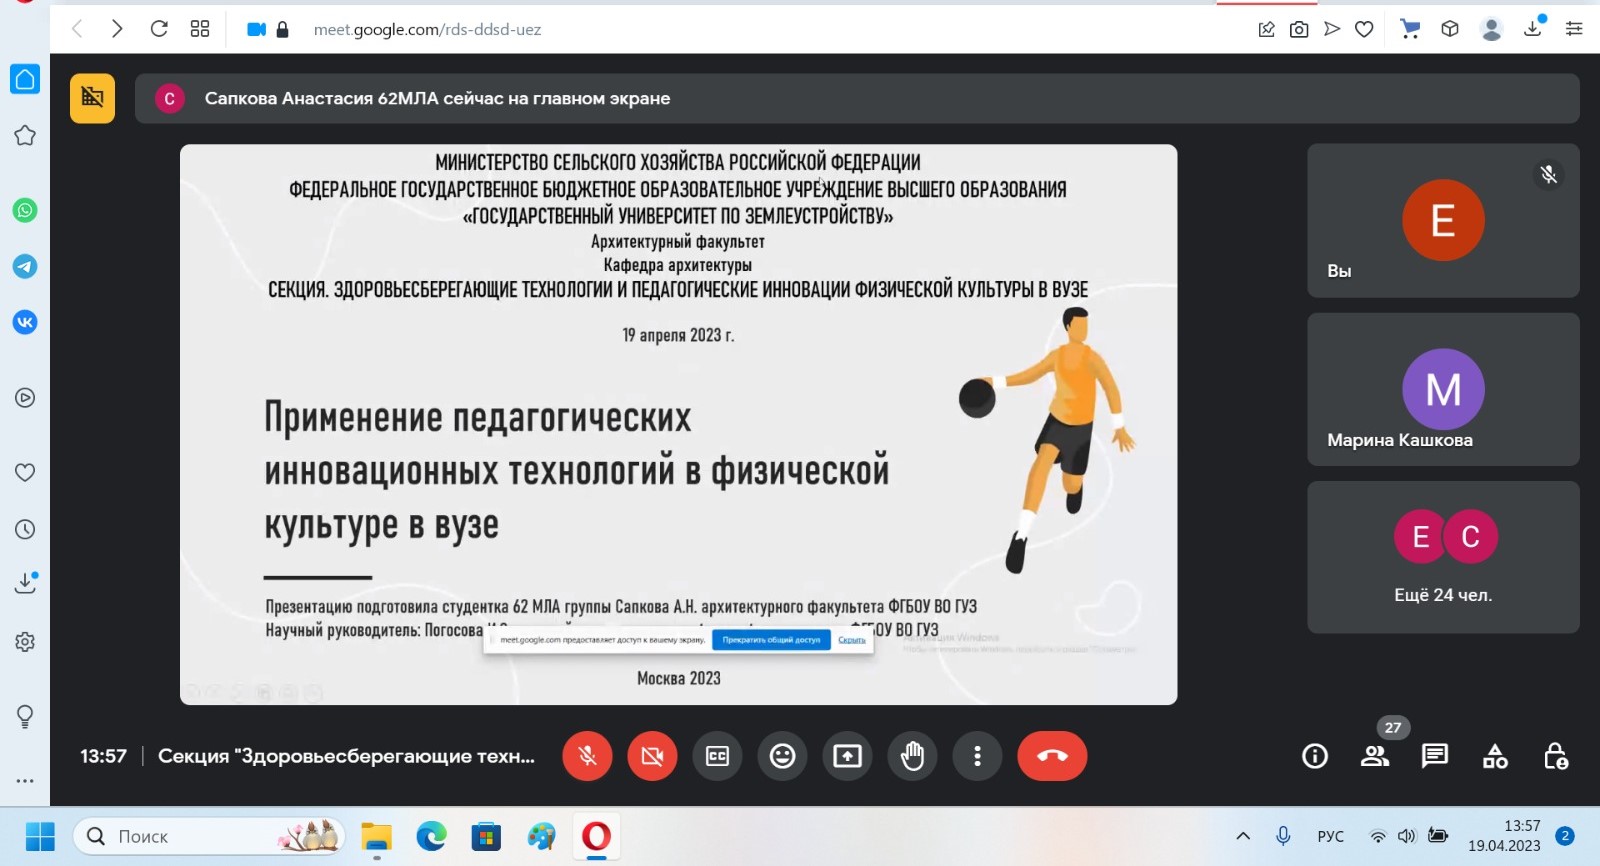Open the activities panel
The height and width of the screenshot is (866, 1600).
1495,756
